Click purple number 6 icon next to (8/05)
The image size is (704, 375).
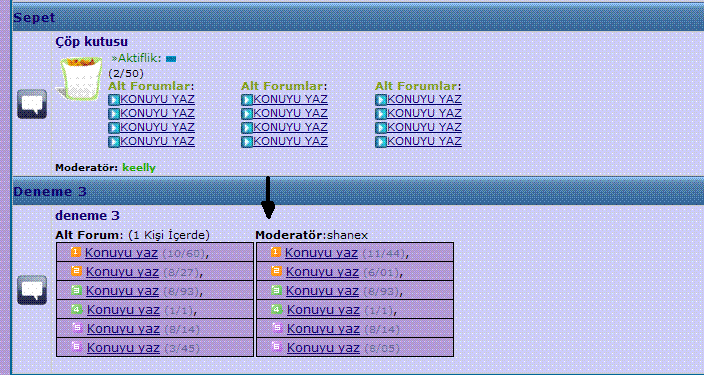(277, 347)
